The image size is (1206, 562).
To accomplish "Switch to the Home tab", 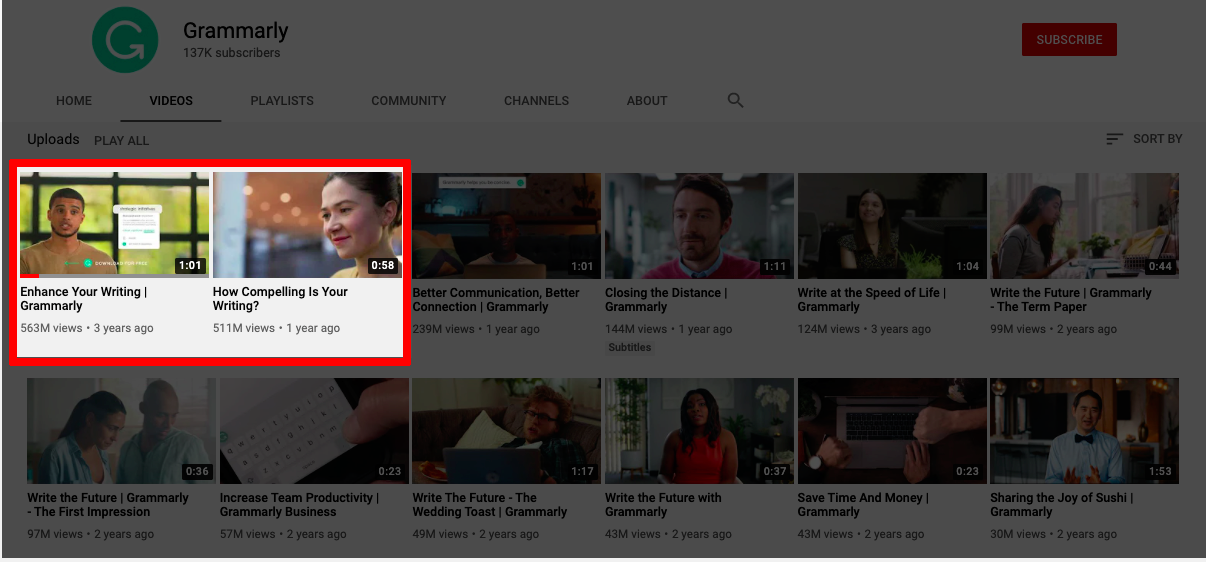I will (74, 101).
